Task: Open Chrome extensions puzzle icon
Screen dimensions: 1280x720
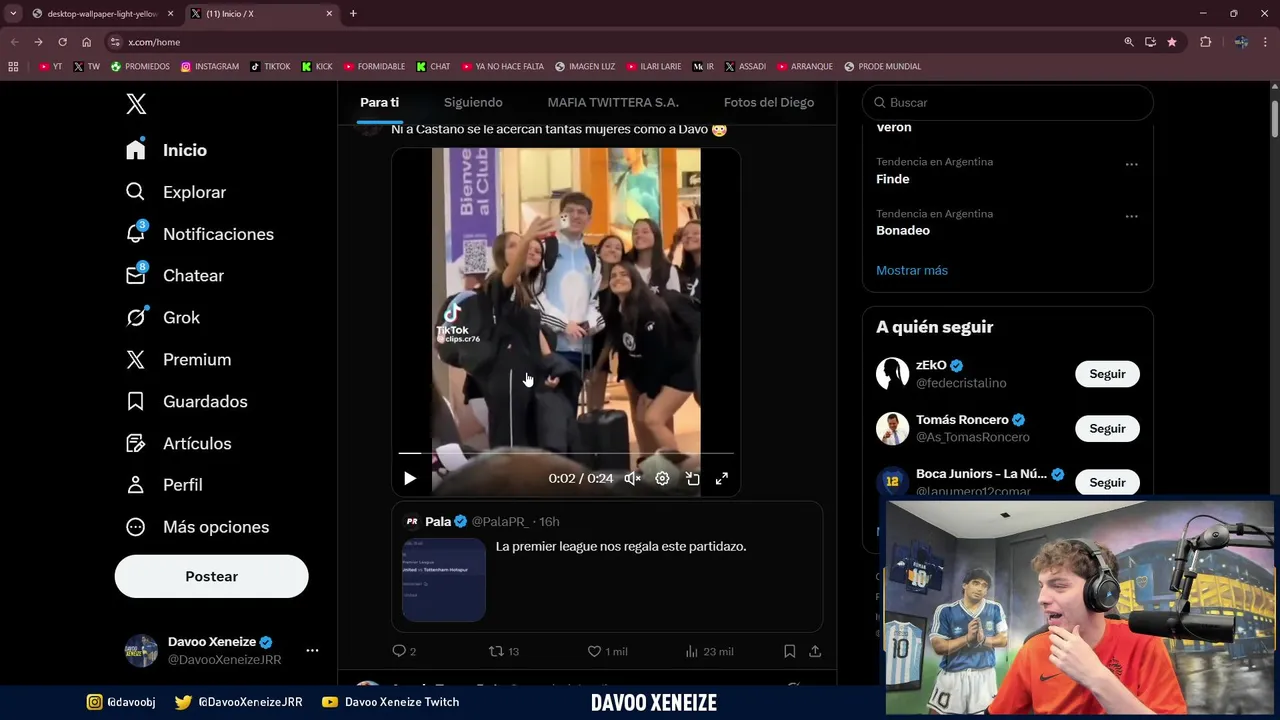Action: click(x=1205, y=42)
